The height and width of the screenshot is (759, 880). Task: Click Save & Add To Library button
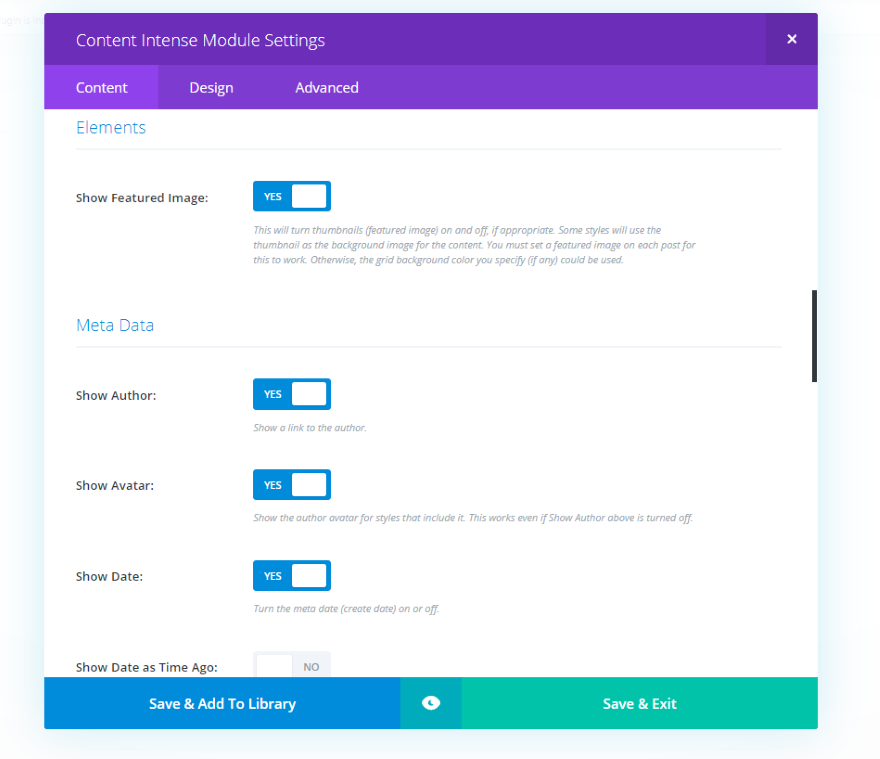tap(222, 703)
